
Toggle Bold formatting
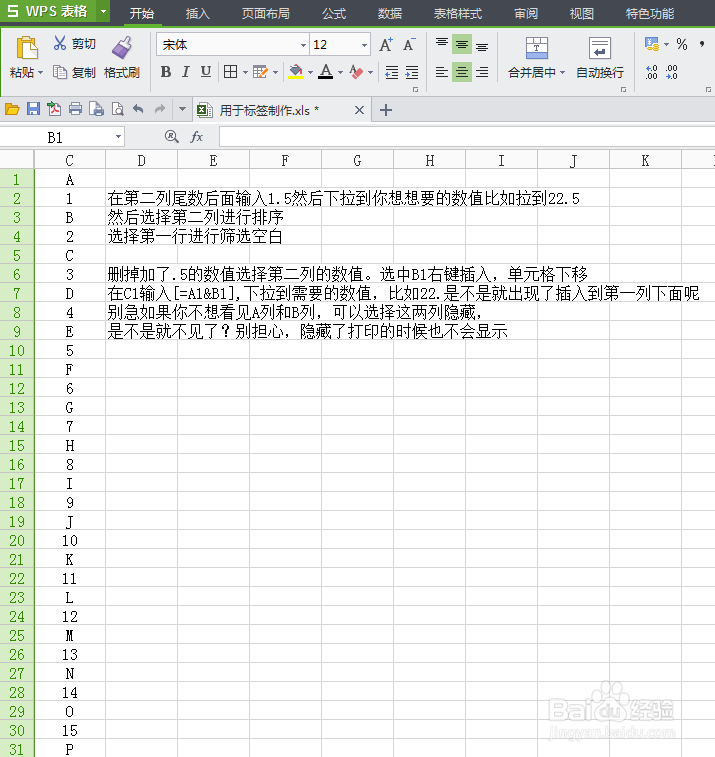(166, 72)
